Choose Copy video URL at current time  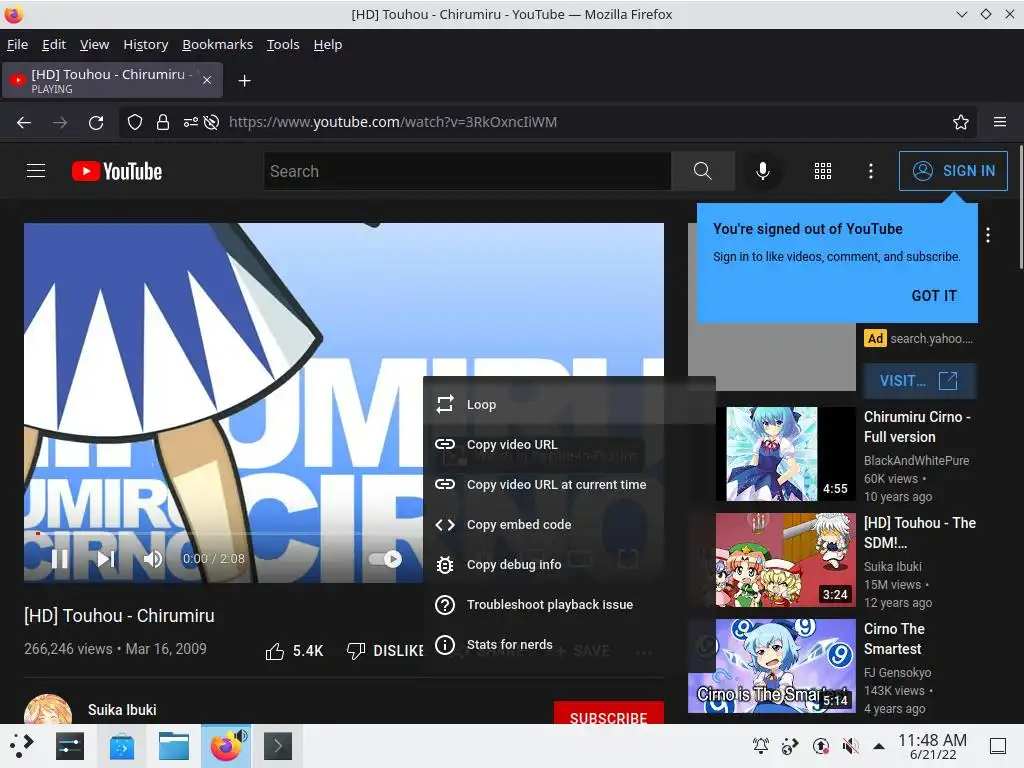(x=569, y=485)
